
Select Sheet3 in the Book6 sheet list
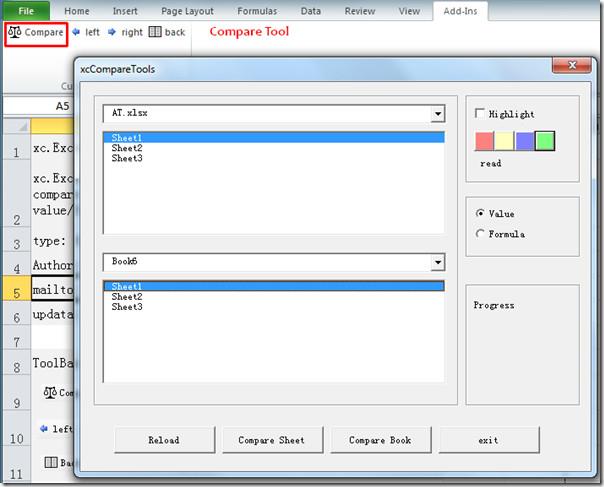tap(274, 307)
